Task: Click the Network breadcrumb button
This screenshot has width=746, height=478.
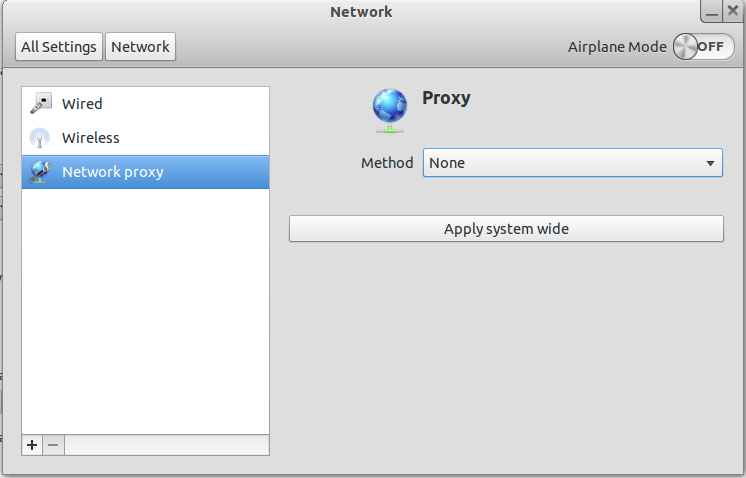Action: [140, 47]
